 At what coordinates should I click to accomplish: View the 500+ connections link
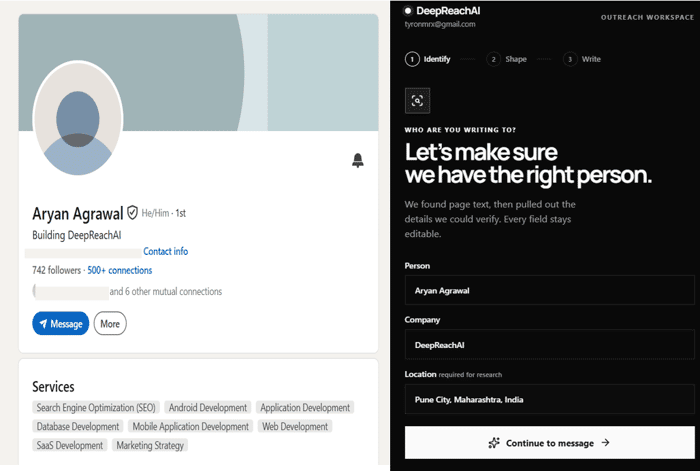click(x=120, y=270)
